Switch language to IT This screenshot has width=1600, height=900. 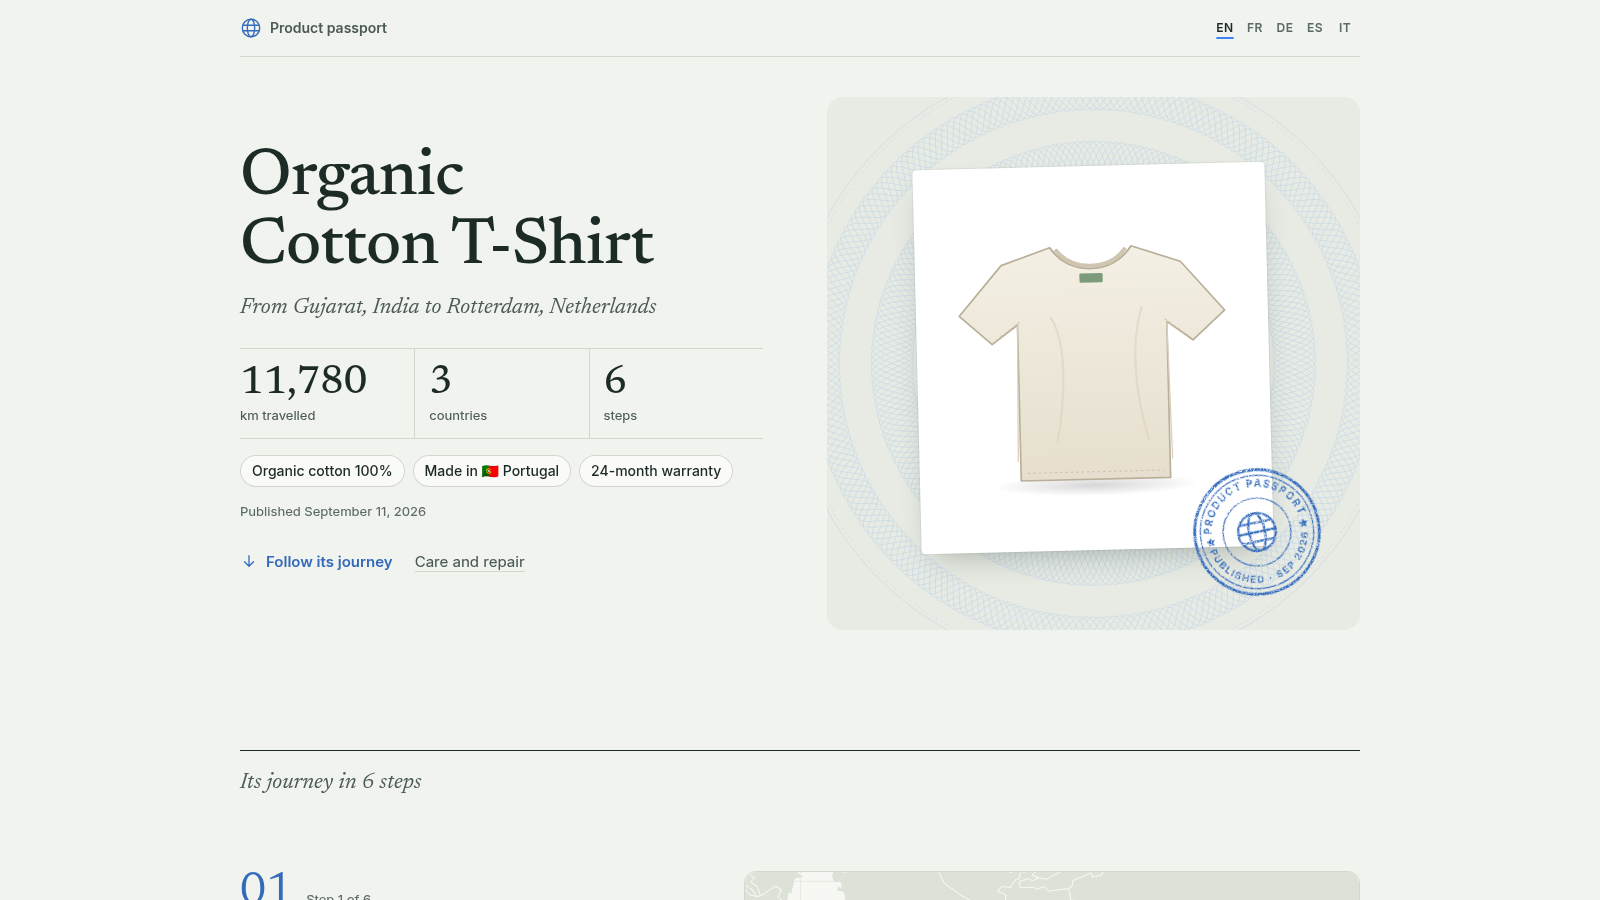click(x=1345, y=28)
